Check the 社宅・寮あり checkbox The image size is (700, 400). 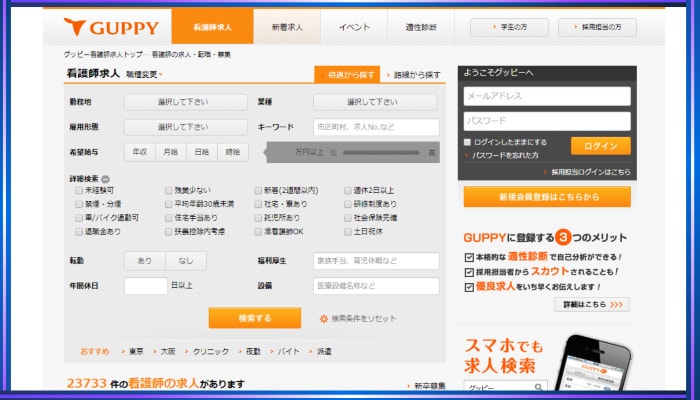[x=258, y=204]
